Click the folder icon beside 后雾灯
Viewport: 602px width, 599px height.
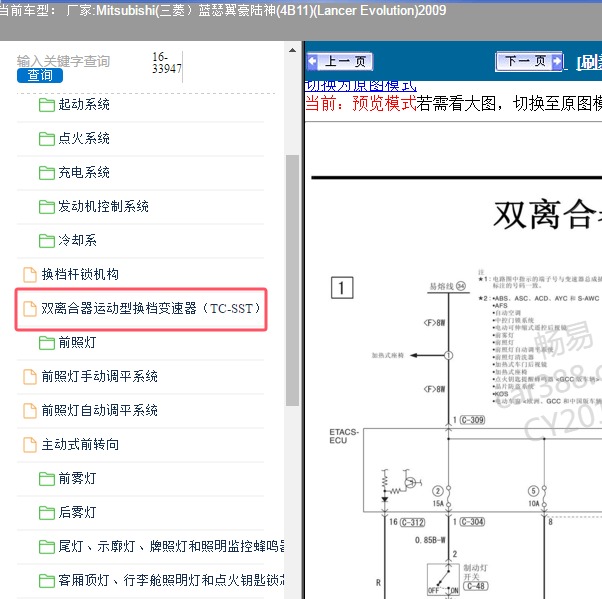[46, 513]
